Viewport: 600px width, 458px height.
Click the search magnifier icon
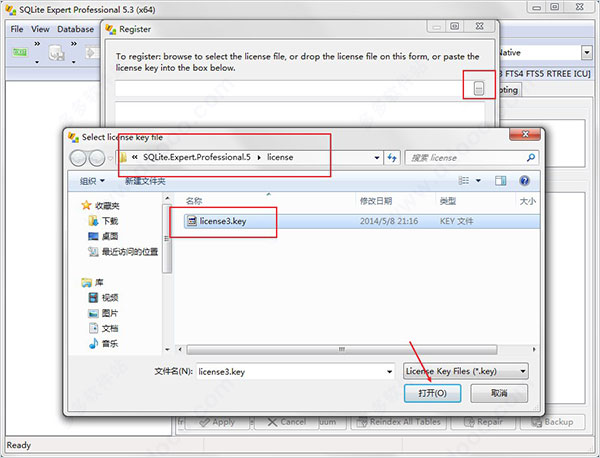click(x=531, y=157)
